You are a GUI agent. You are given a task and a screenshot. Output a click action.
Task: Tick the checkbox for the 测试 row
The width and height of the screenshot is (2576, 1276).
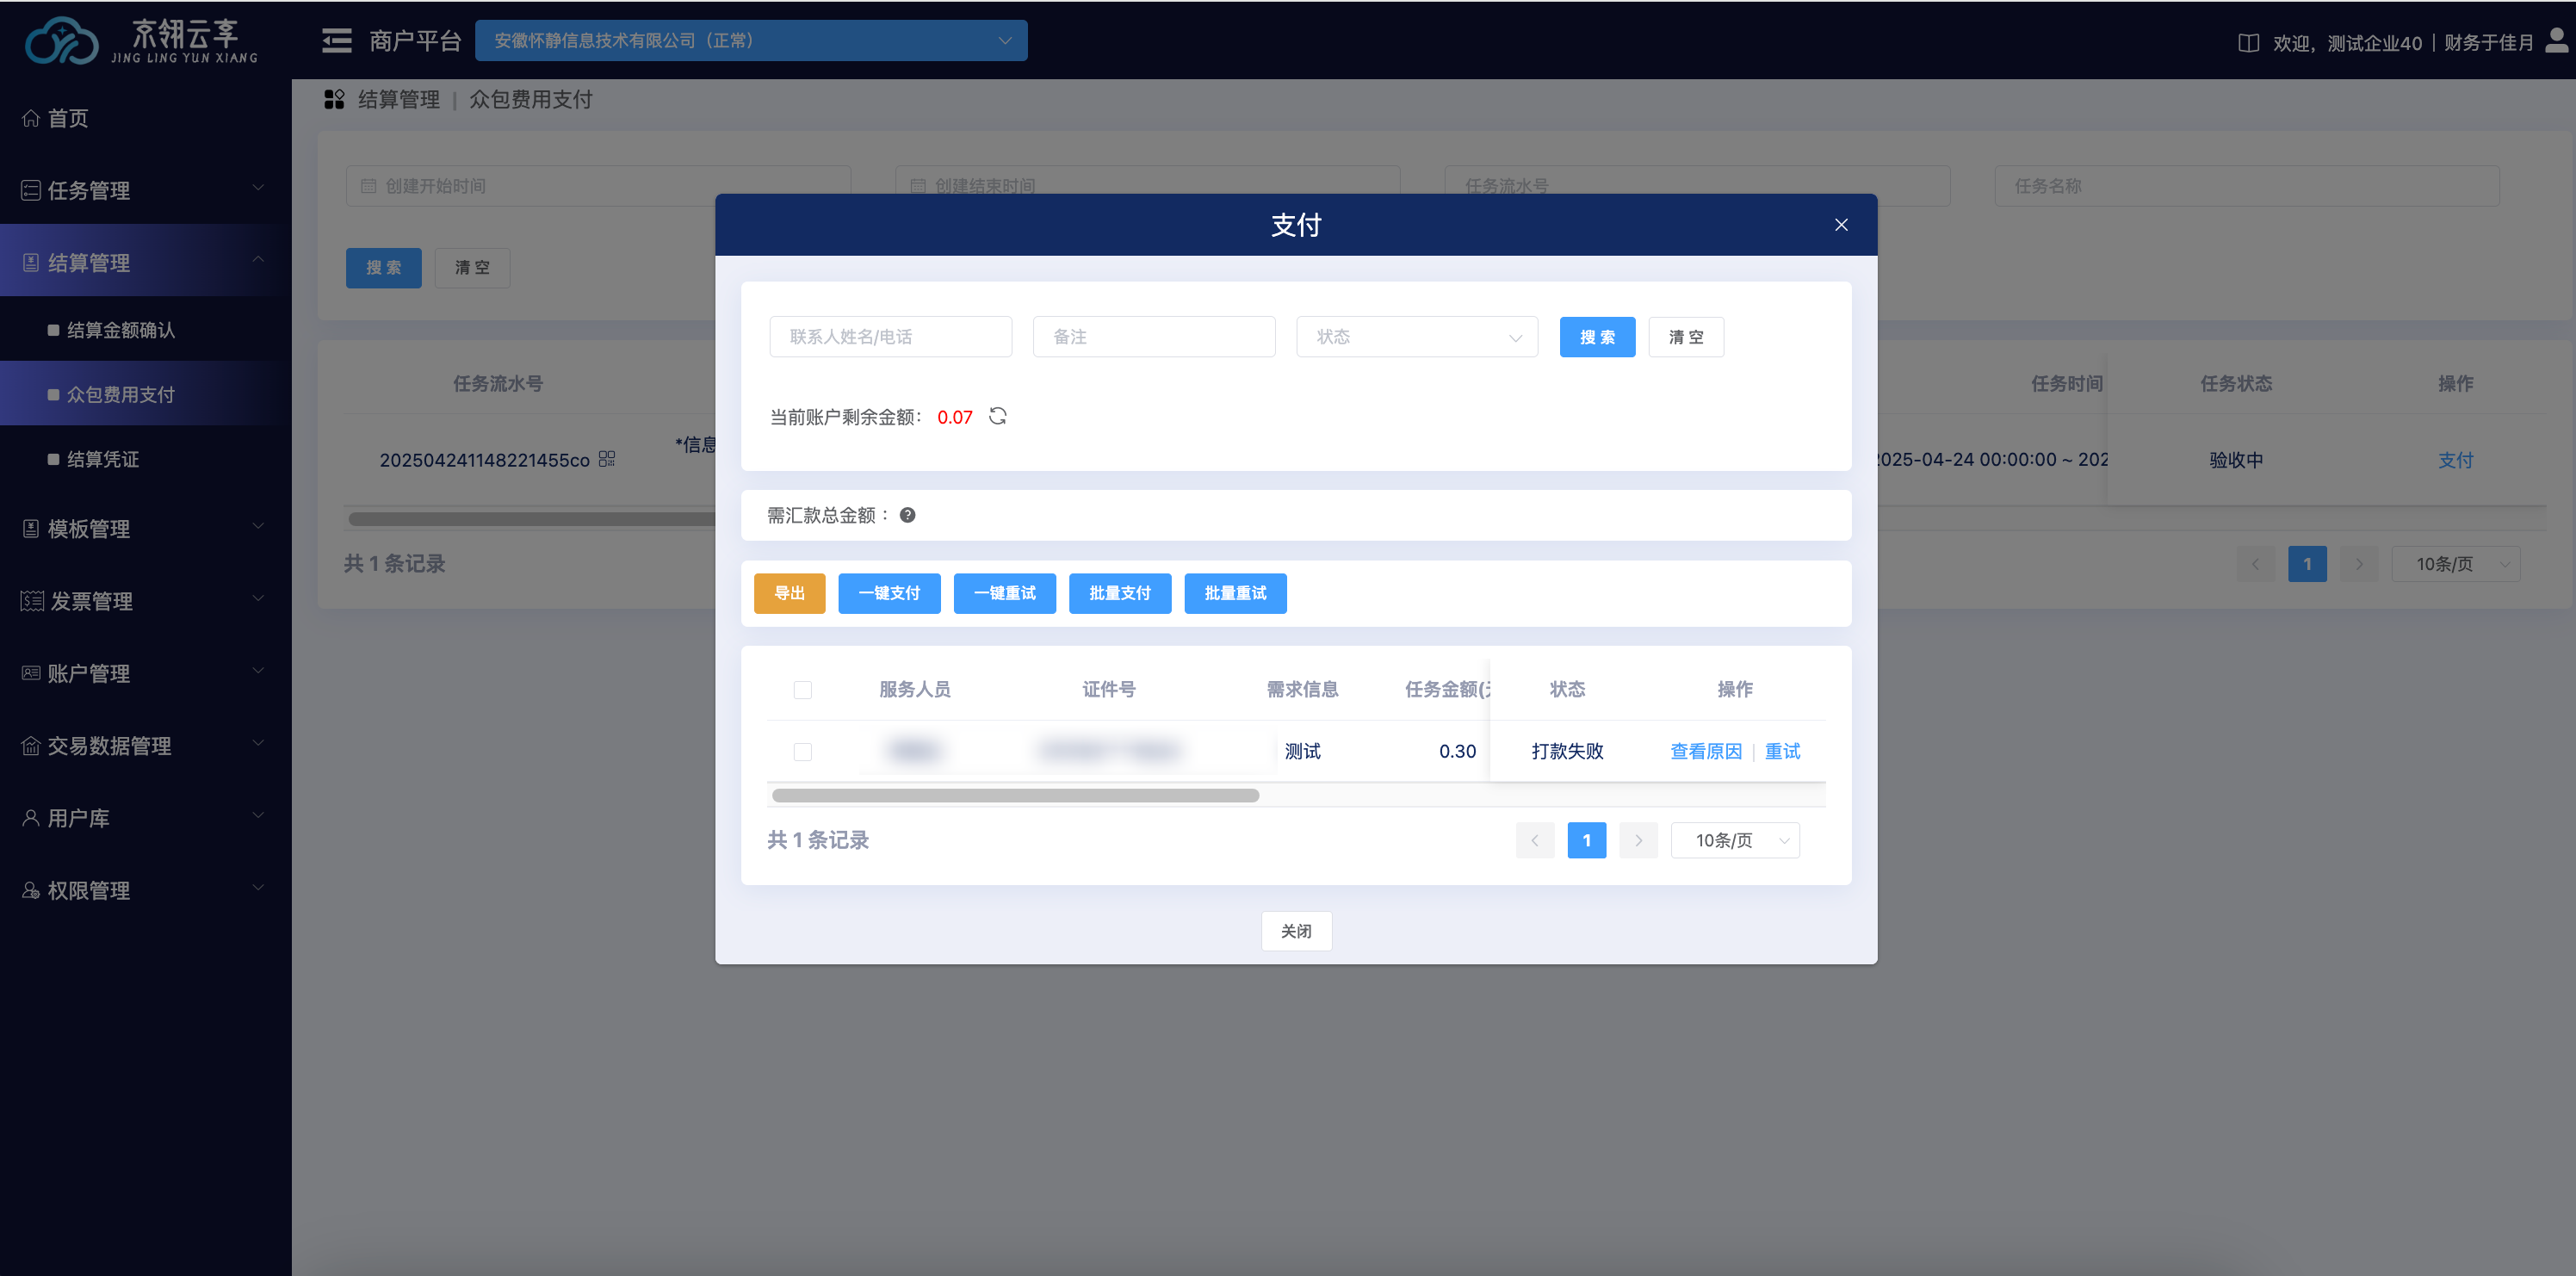click(x=802, y=752)
